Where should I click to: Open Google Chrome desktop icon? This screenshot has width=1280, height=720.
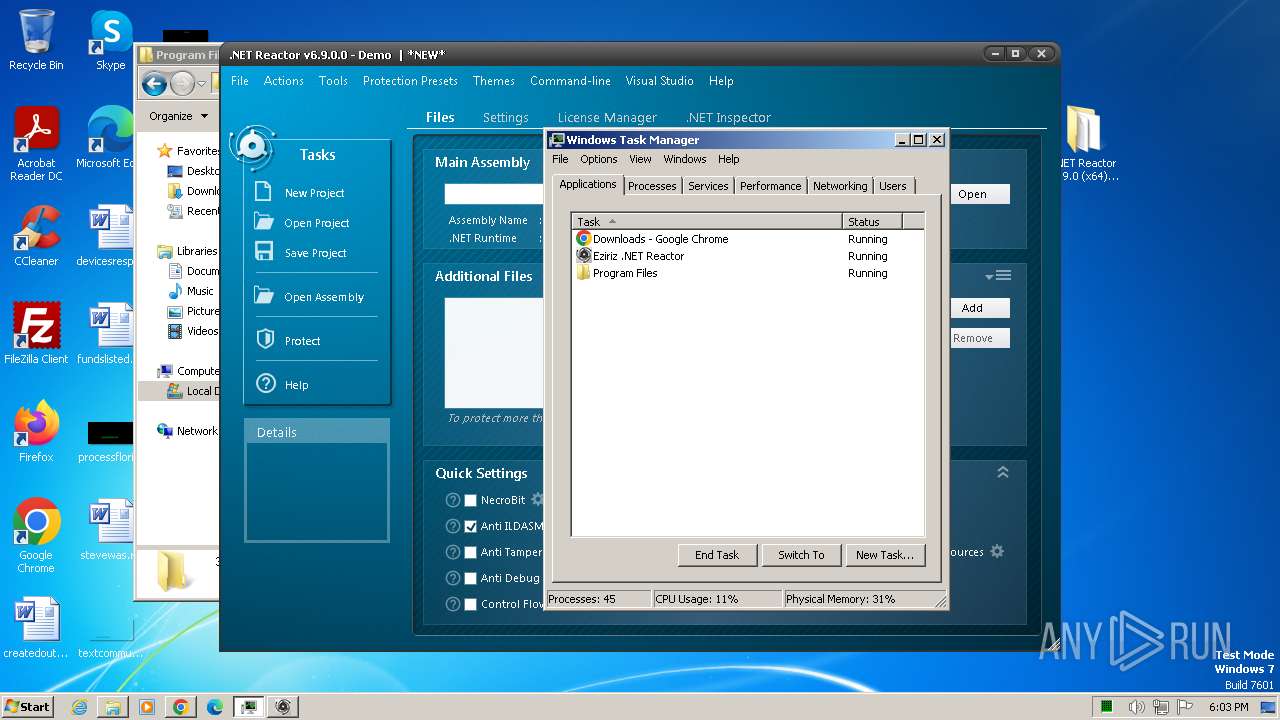click(x=36, y=536)
